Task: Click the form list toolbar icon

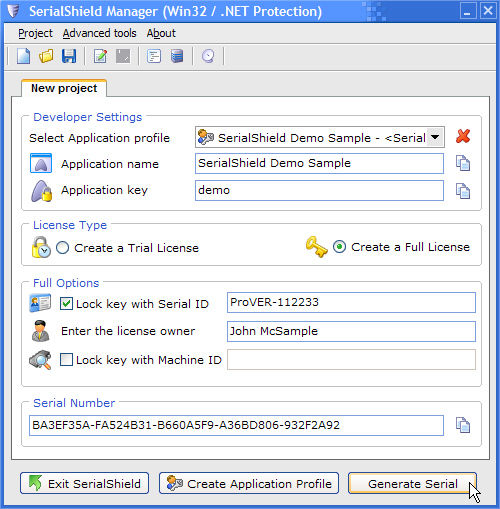Action: [x=154, y=56]
